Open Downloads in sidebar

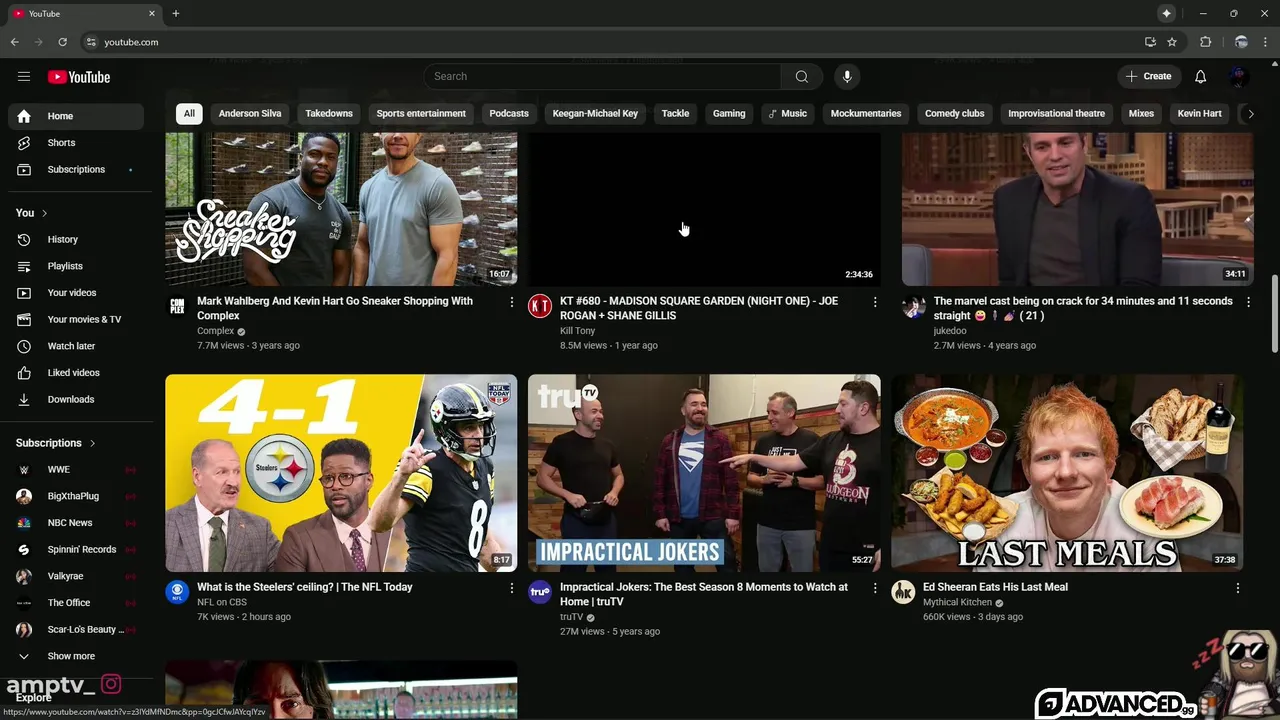(76, 400)
